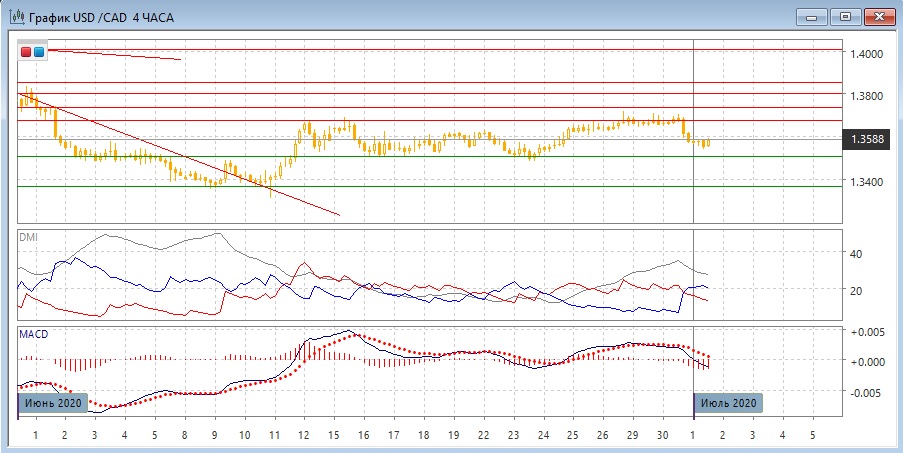Click the 40 level on DMI scale

[855, 254]
